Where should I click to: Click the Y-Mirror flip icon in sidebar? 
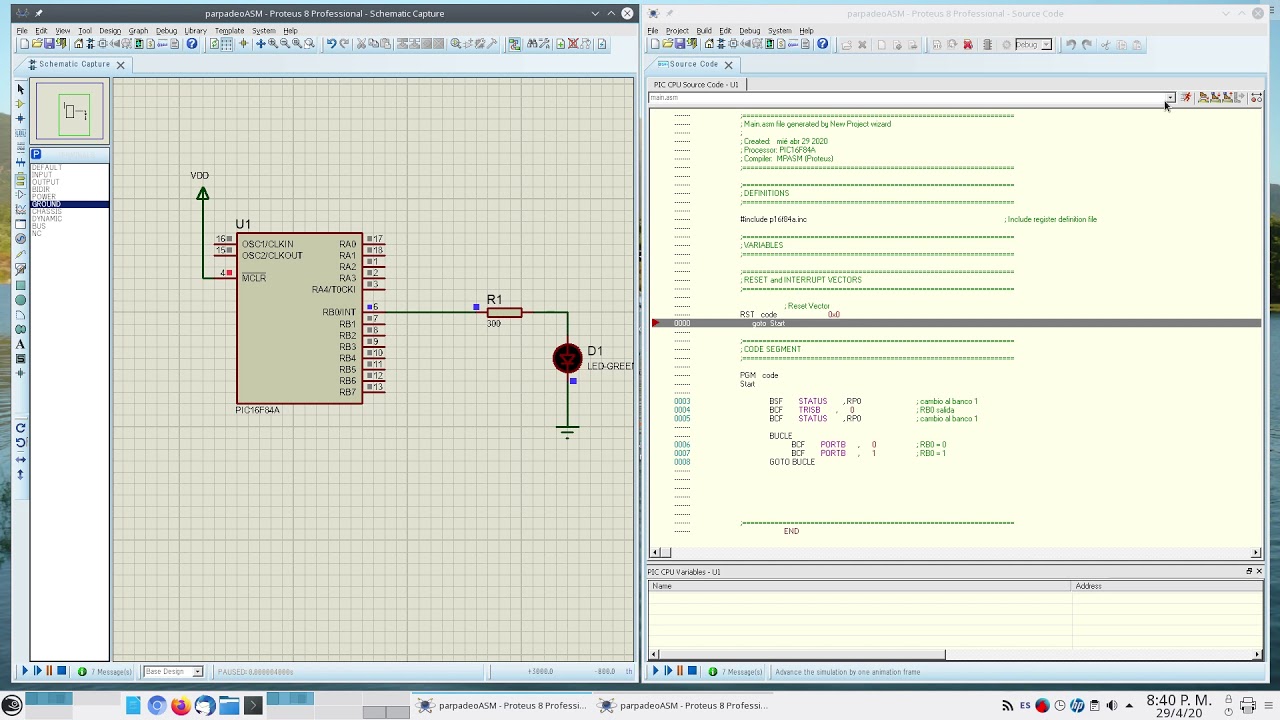[20, 474]
